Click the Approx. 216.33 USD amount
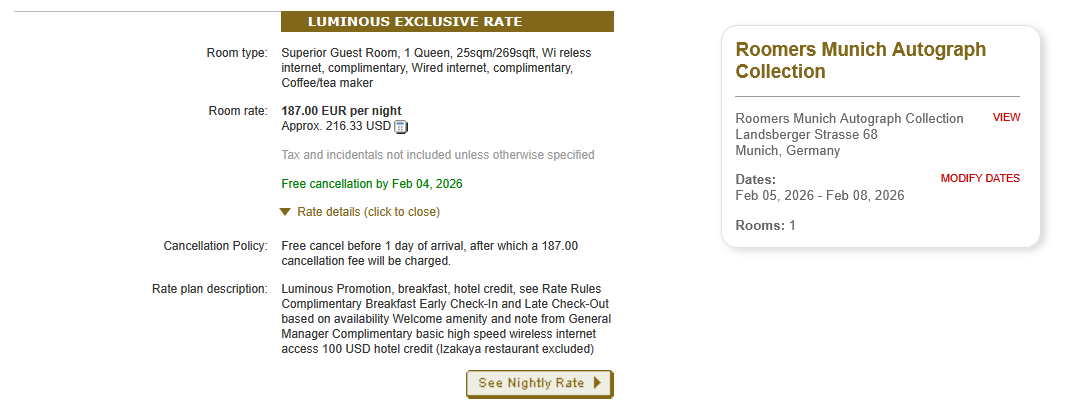 click(x=336, y=126)
